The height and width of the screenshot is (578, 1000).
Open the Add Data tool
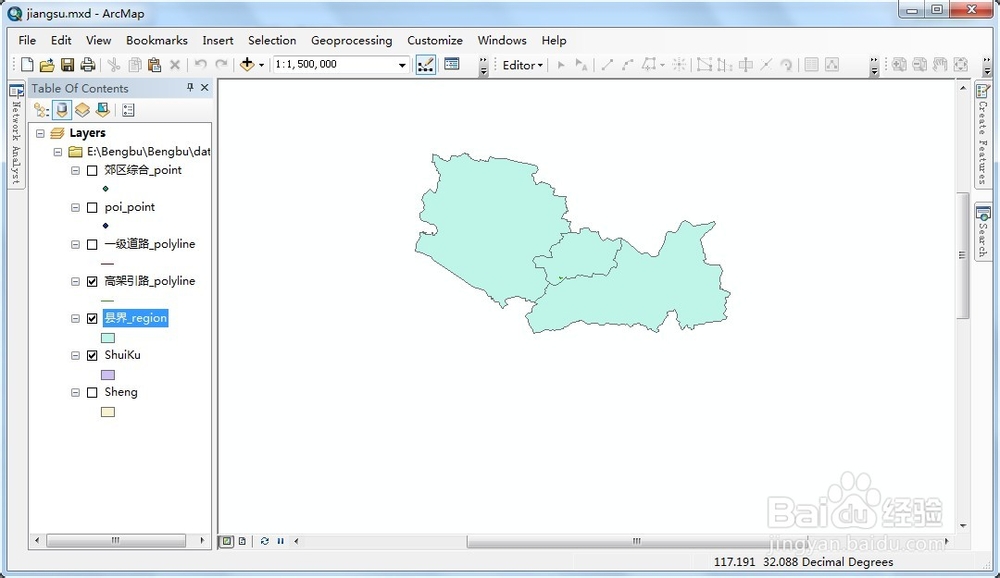coord(248,64)
